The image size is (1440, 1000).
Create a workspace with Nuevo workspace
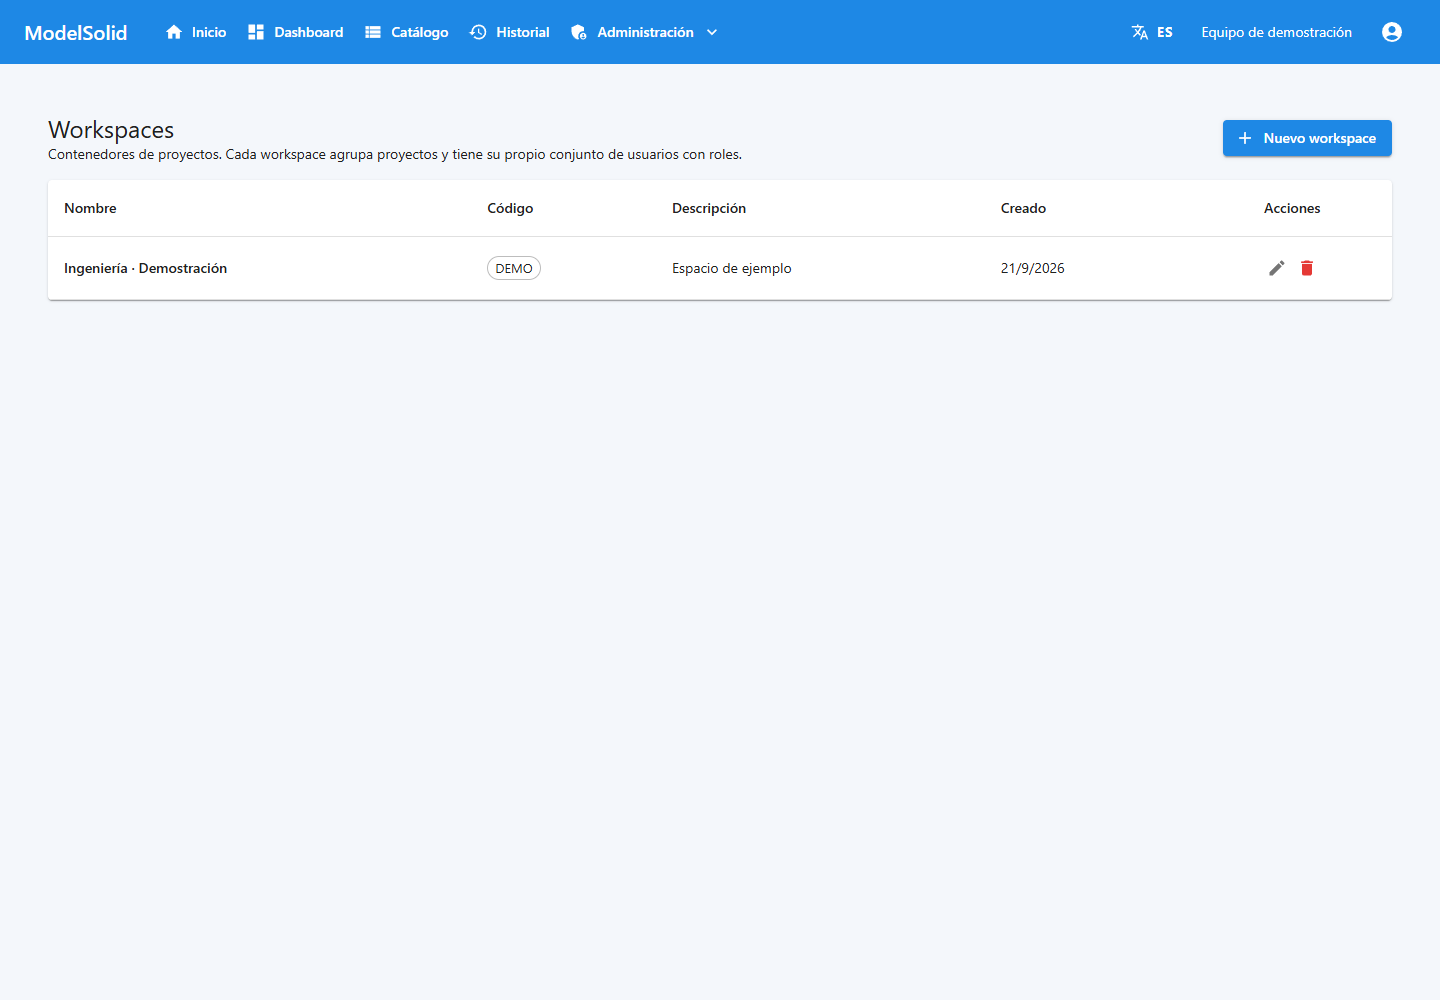(x=1307, y=138)
